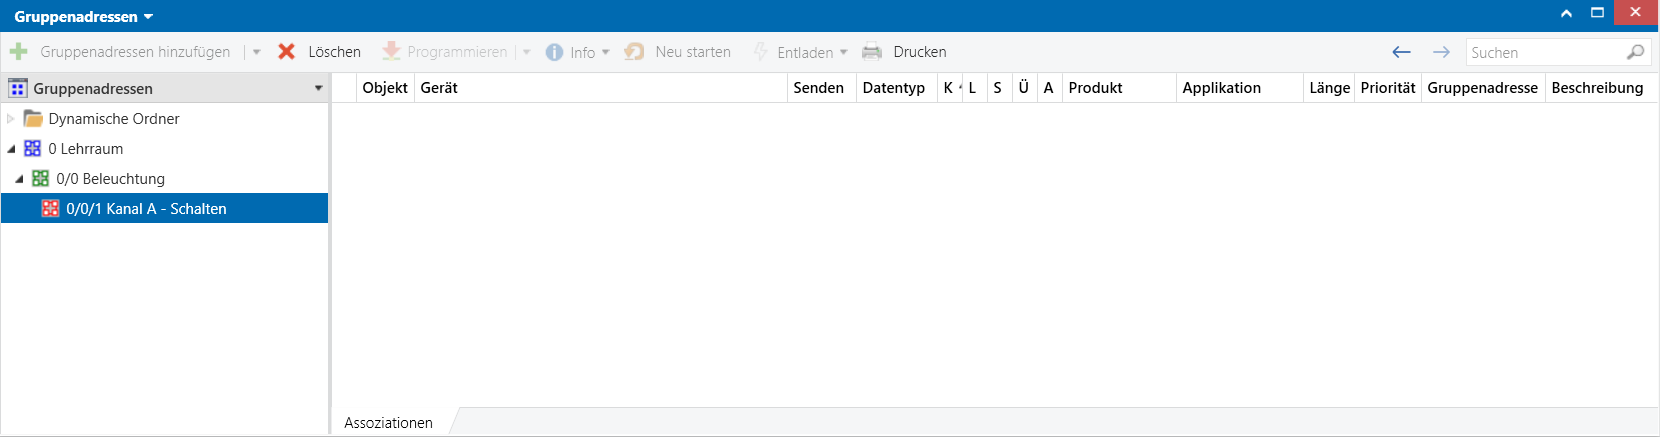Collapse the 0 Lehrraum main group
The width and height of the screenshot is (1660, 437).
tap(11, 149)
